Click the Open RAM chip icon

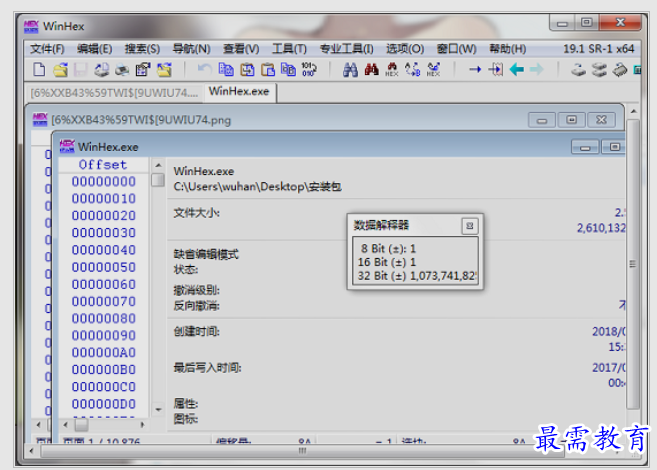620,69
